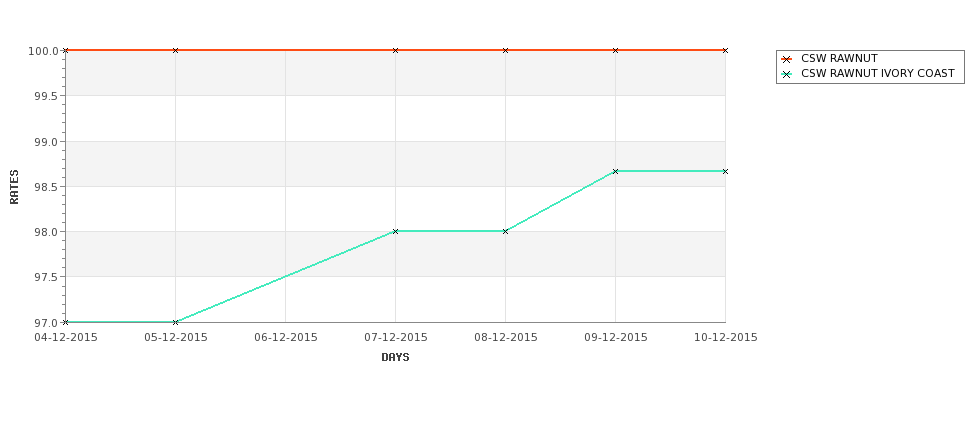Select Ivory Coast data point on 08-12-2015
975x429 pixels.
pos(506,231)
